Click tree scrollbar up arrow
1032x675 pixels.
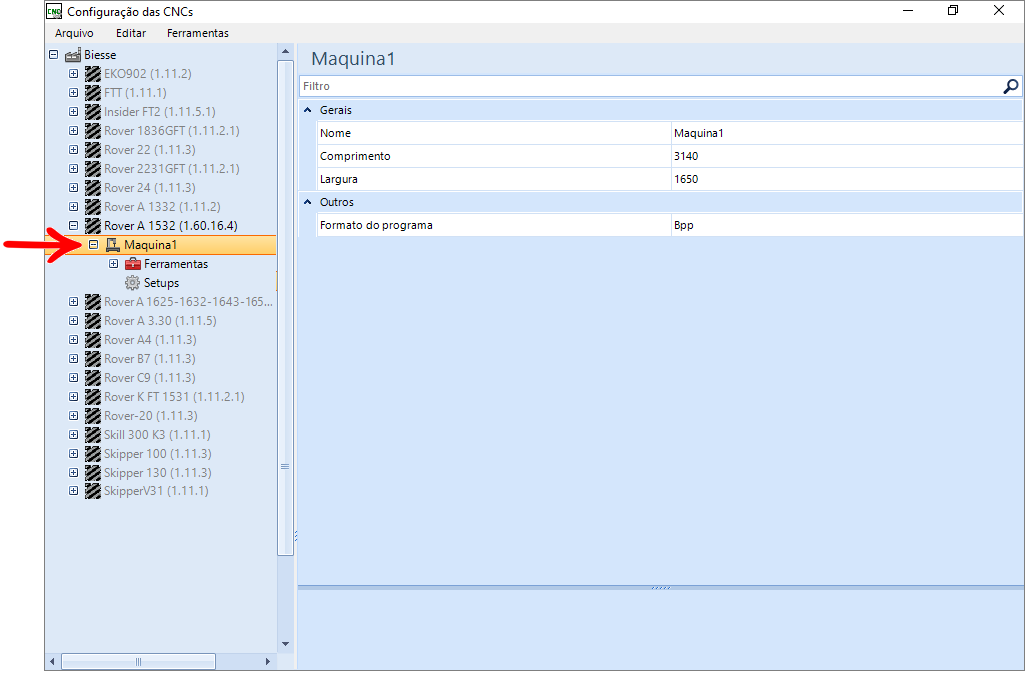tap(286, 51)
